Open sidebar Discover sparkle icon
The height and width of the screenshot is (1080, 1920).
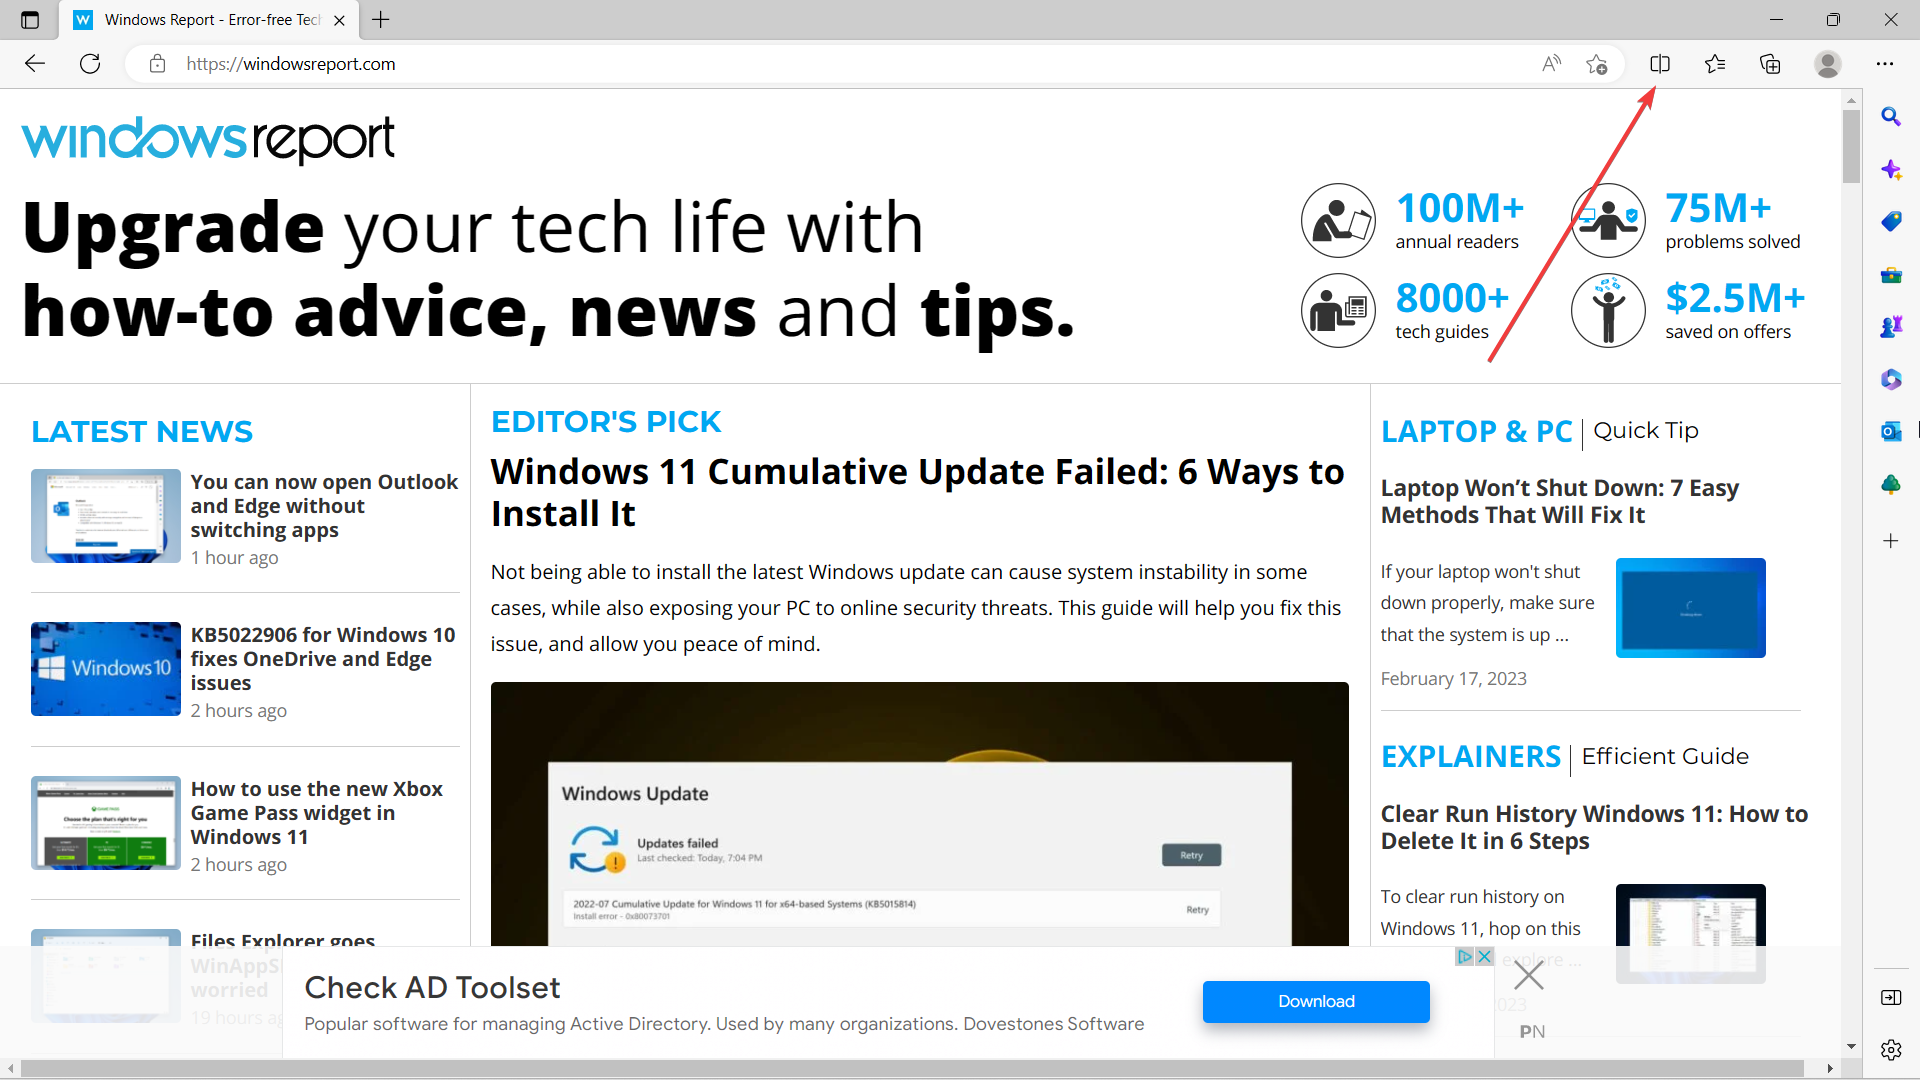(x=1891, y=170)
